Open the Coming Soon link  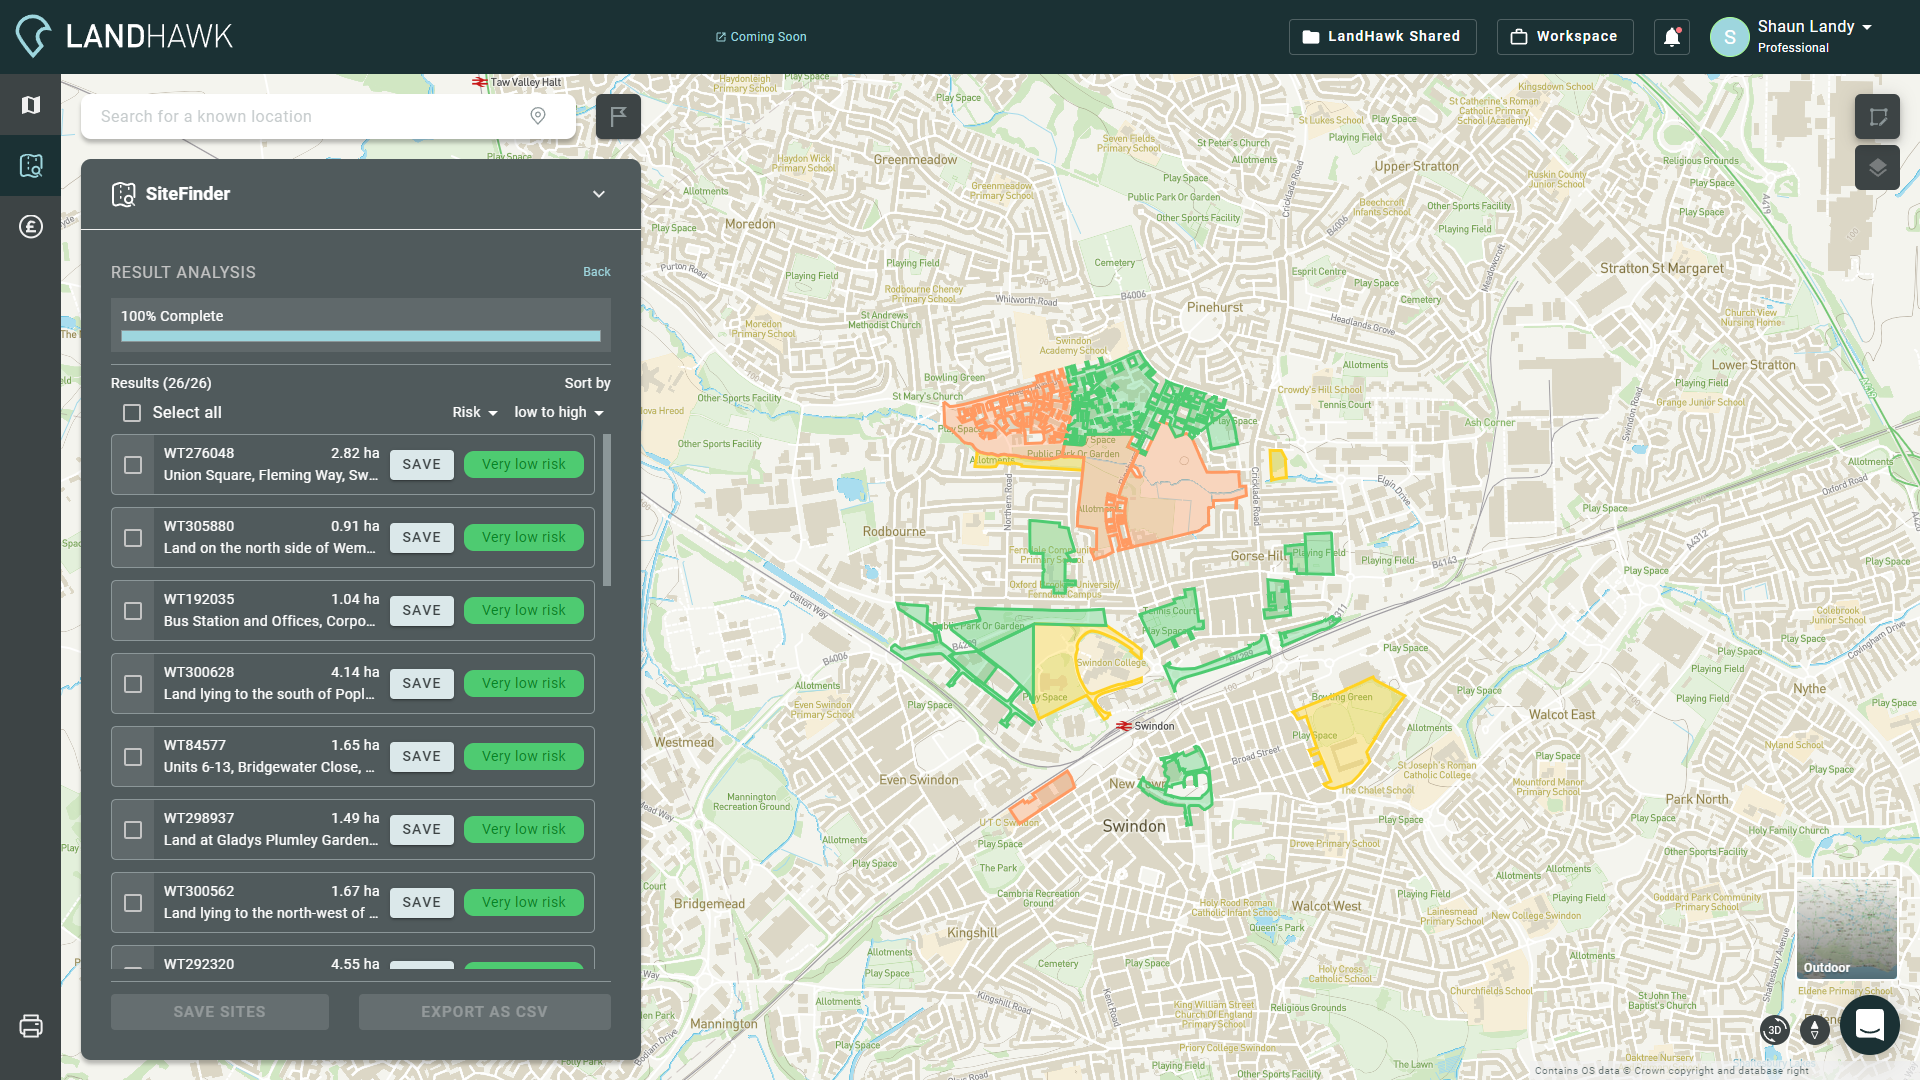(x=761, y=37)
